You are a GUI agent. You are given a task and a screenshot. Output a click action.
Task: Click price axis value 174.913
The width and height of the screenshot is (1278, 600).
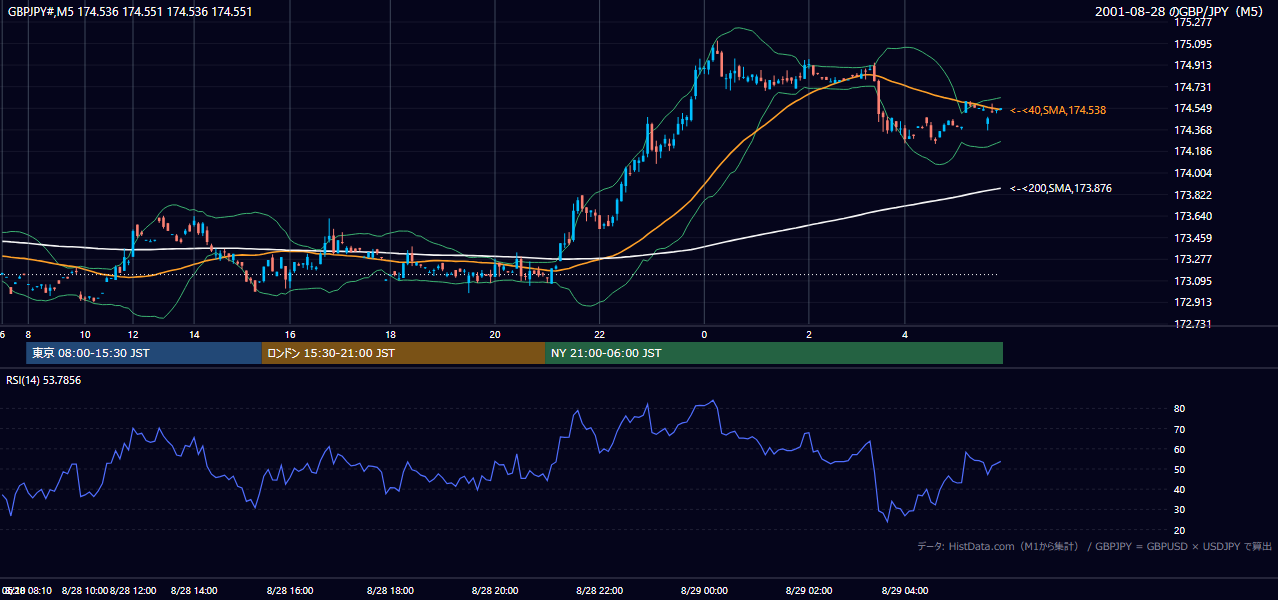pyautogui.click(x=1192, y=66)
